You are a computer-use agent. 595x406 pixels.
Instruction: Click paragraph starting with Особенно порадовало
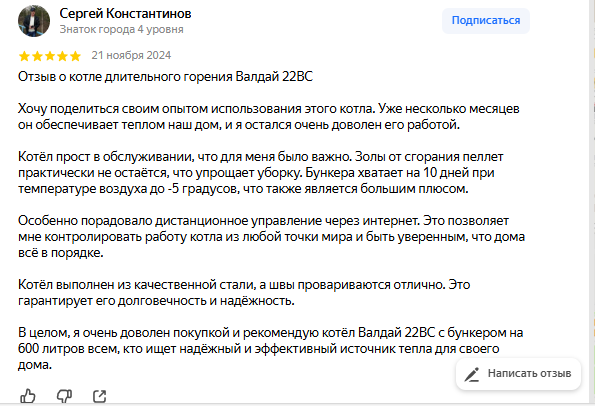271,236
